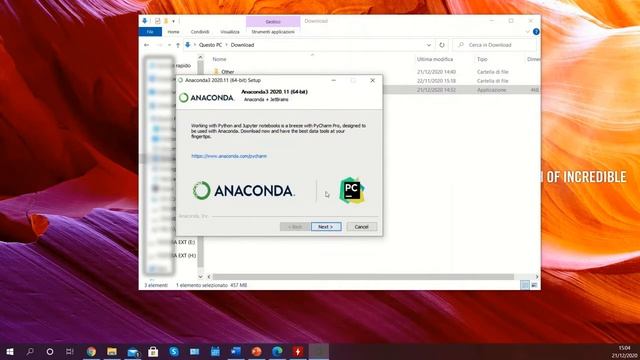Sort files by Tipo column
The image size is (640, 360).
(482, 59)
